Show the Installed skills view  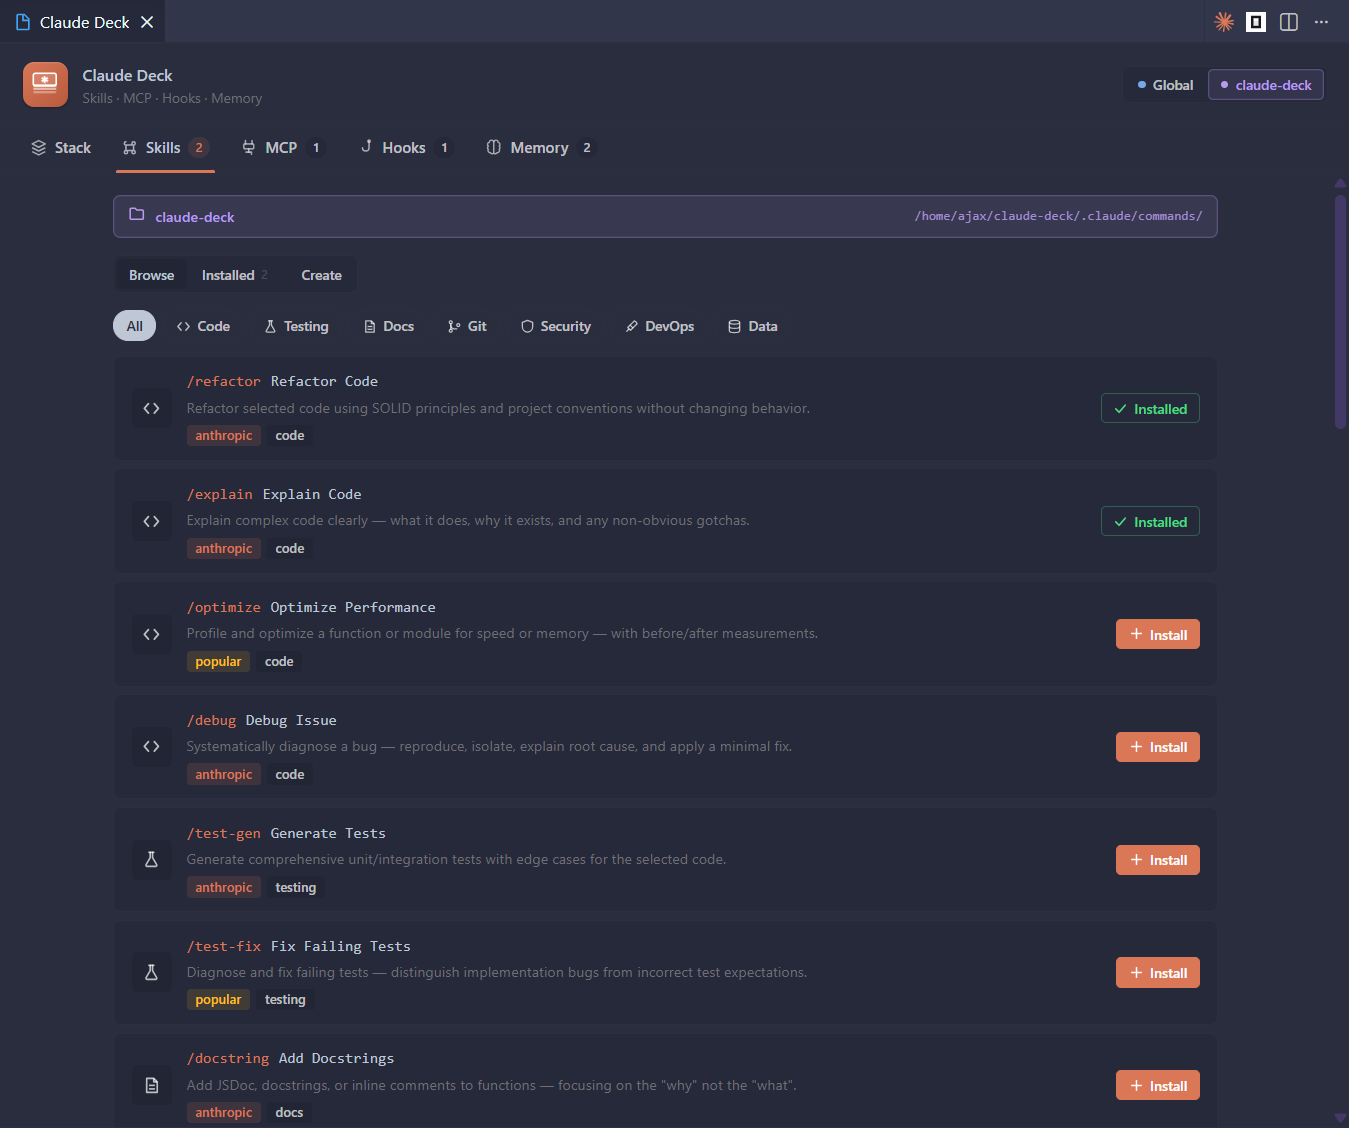click(x=235, y=275)
